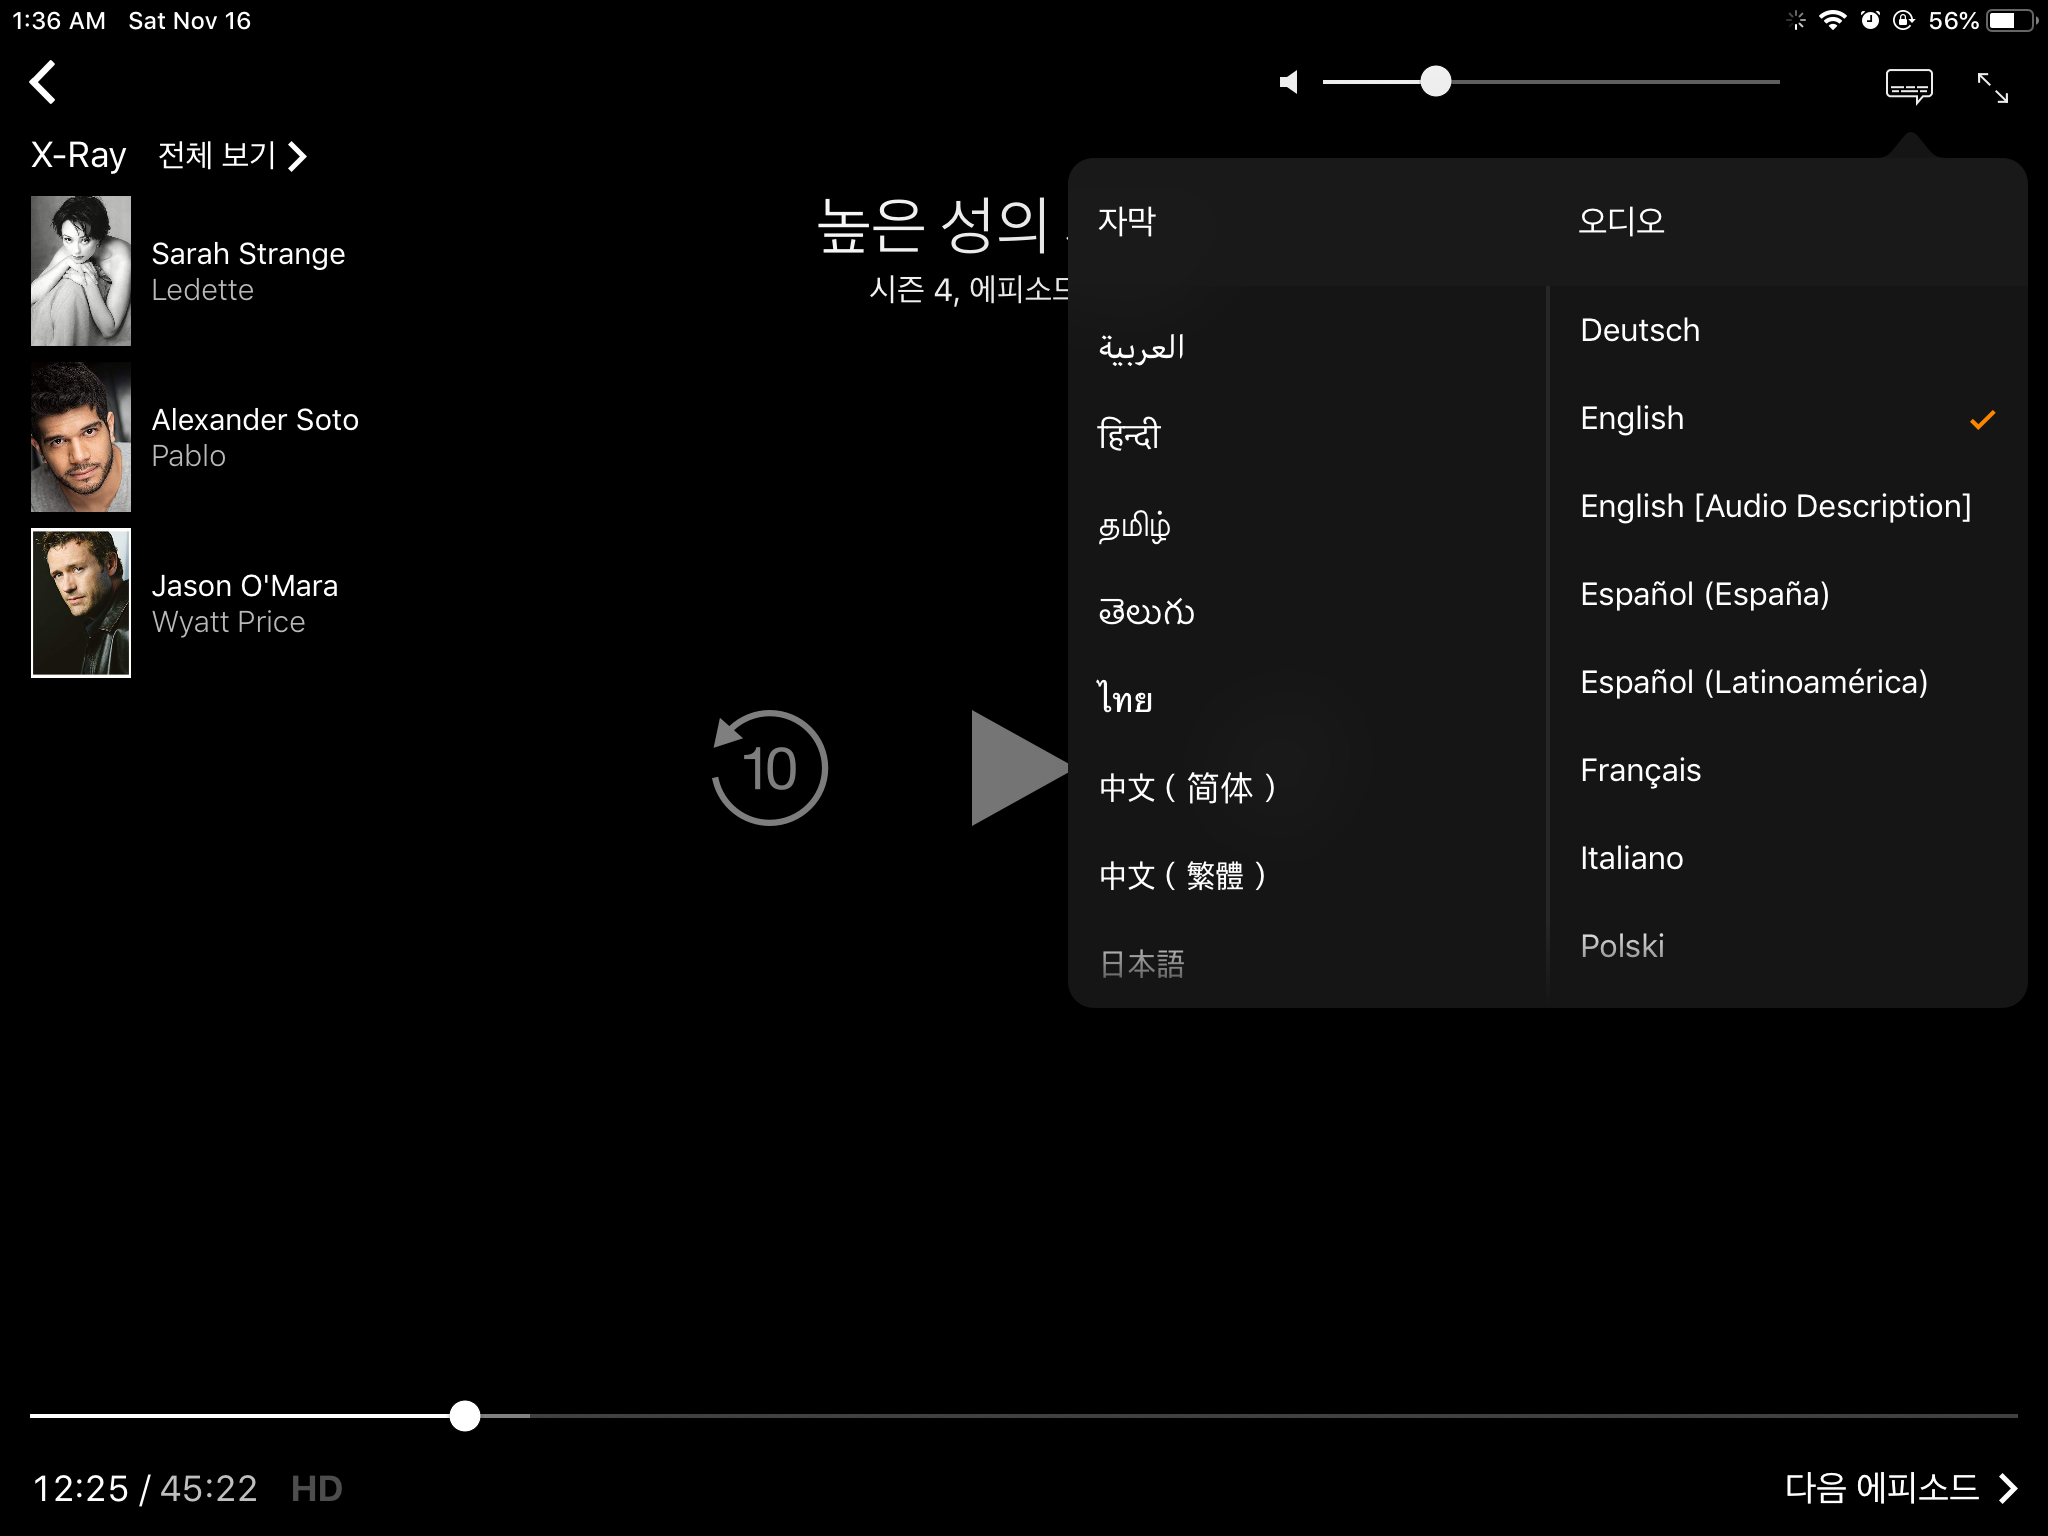This screenshot has width=2048, height=1536.
Task: Click the volume slider knob
Action: tap(1435, 82)
